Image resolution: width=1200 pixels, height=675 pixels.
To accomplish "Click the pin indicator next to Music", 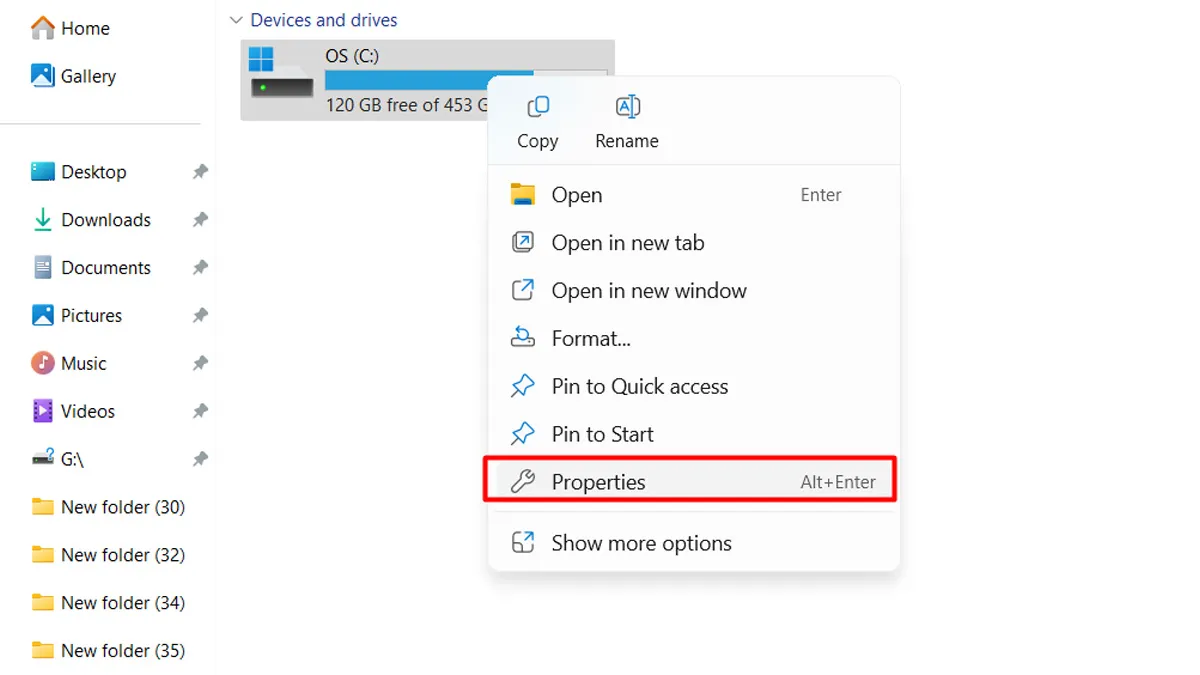I will point(200,363).
